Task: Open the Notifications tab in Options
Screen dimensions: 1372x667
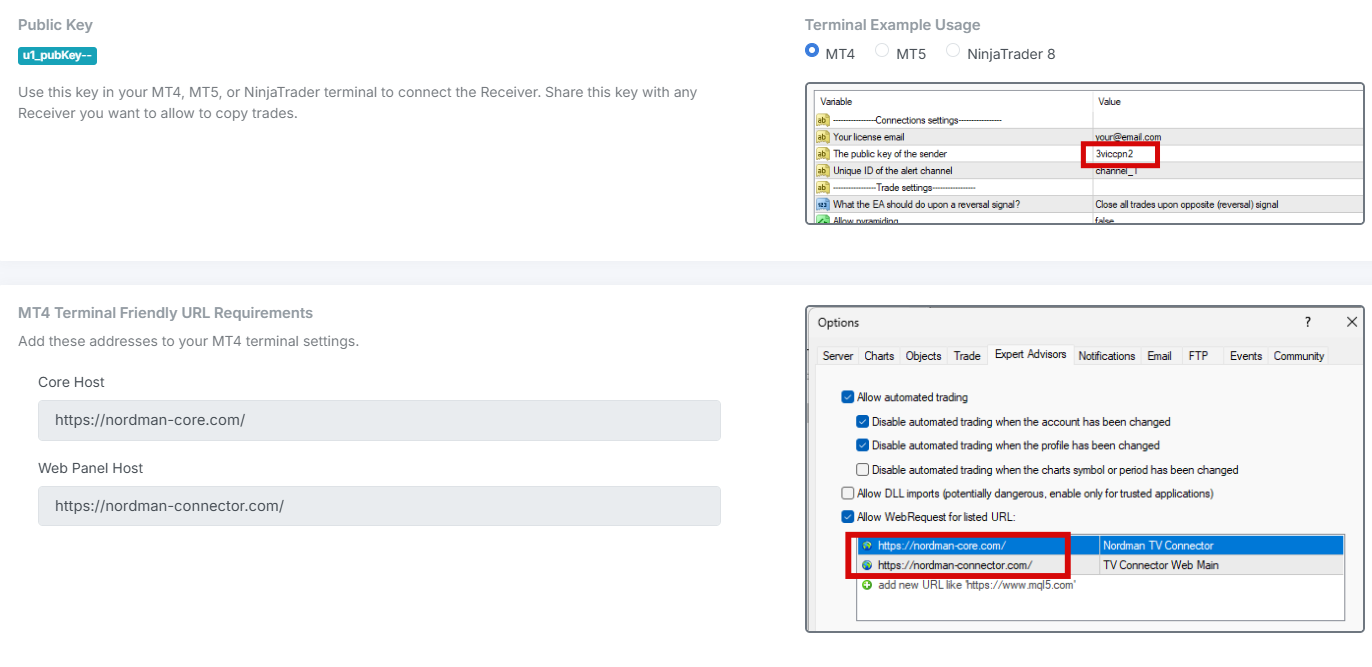Action: coord(1107,356)
